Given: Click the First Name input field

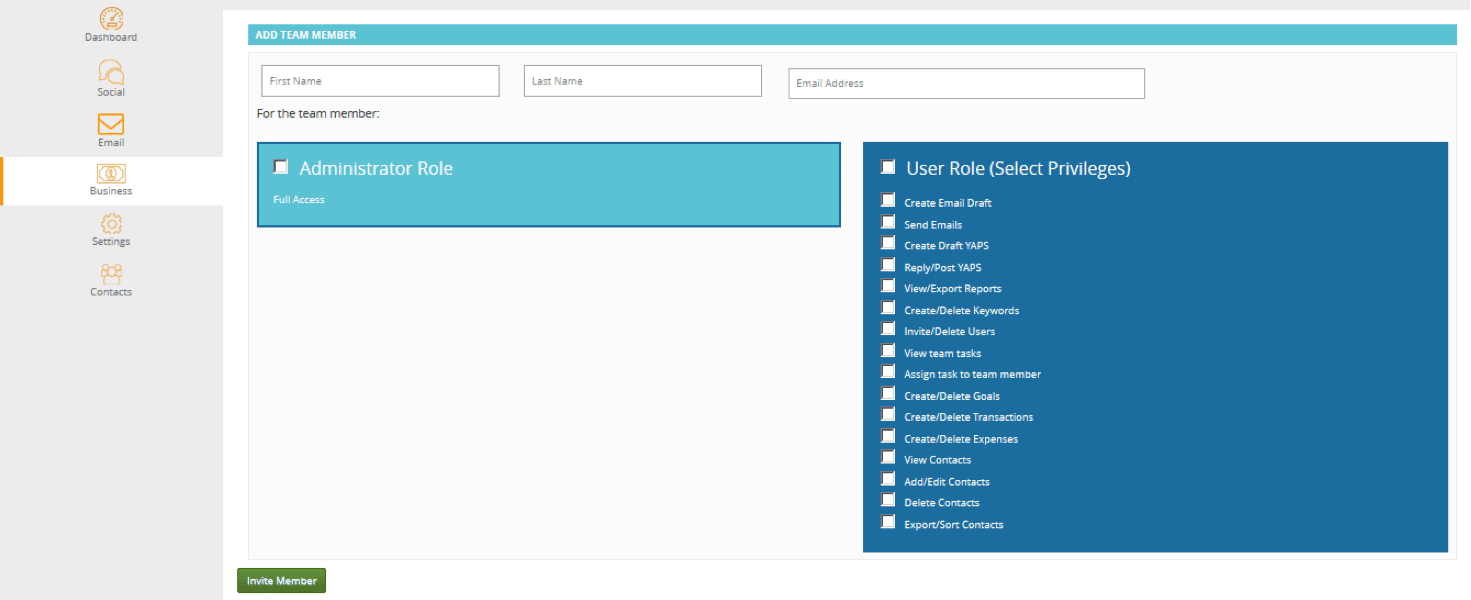Looking at the screenshot, I should click(x=380, y=81).
